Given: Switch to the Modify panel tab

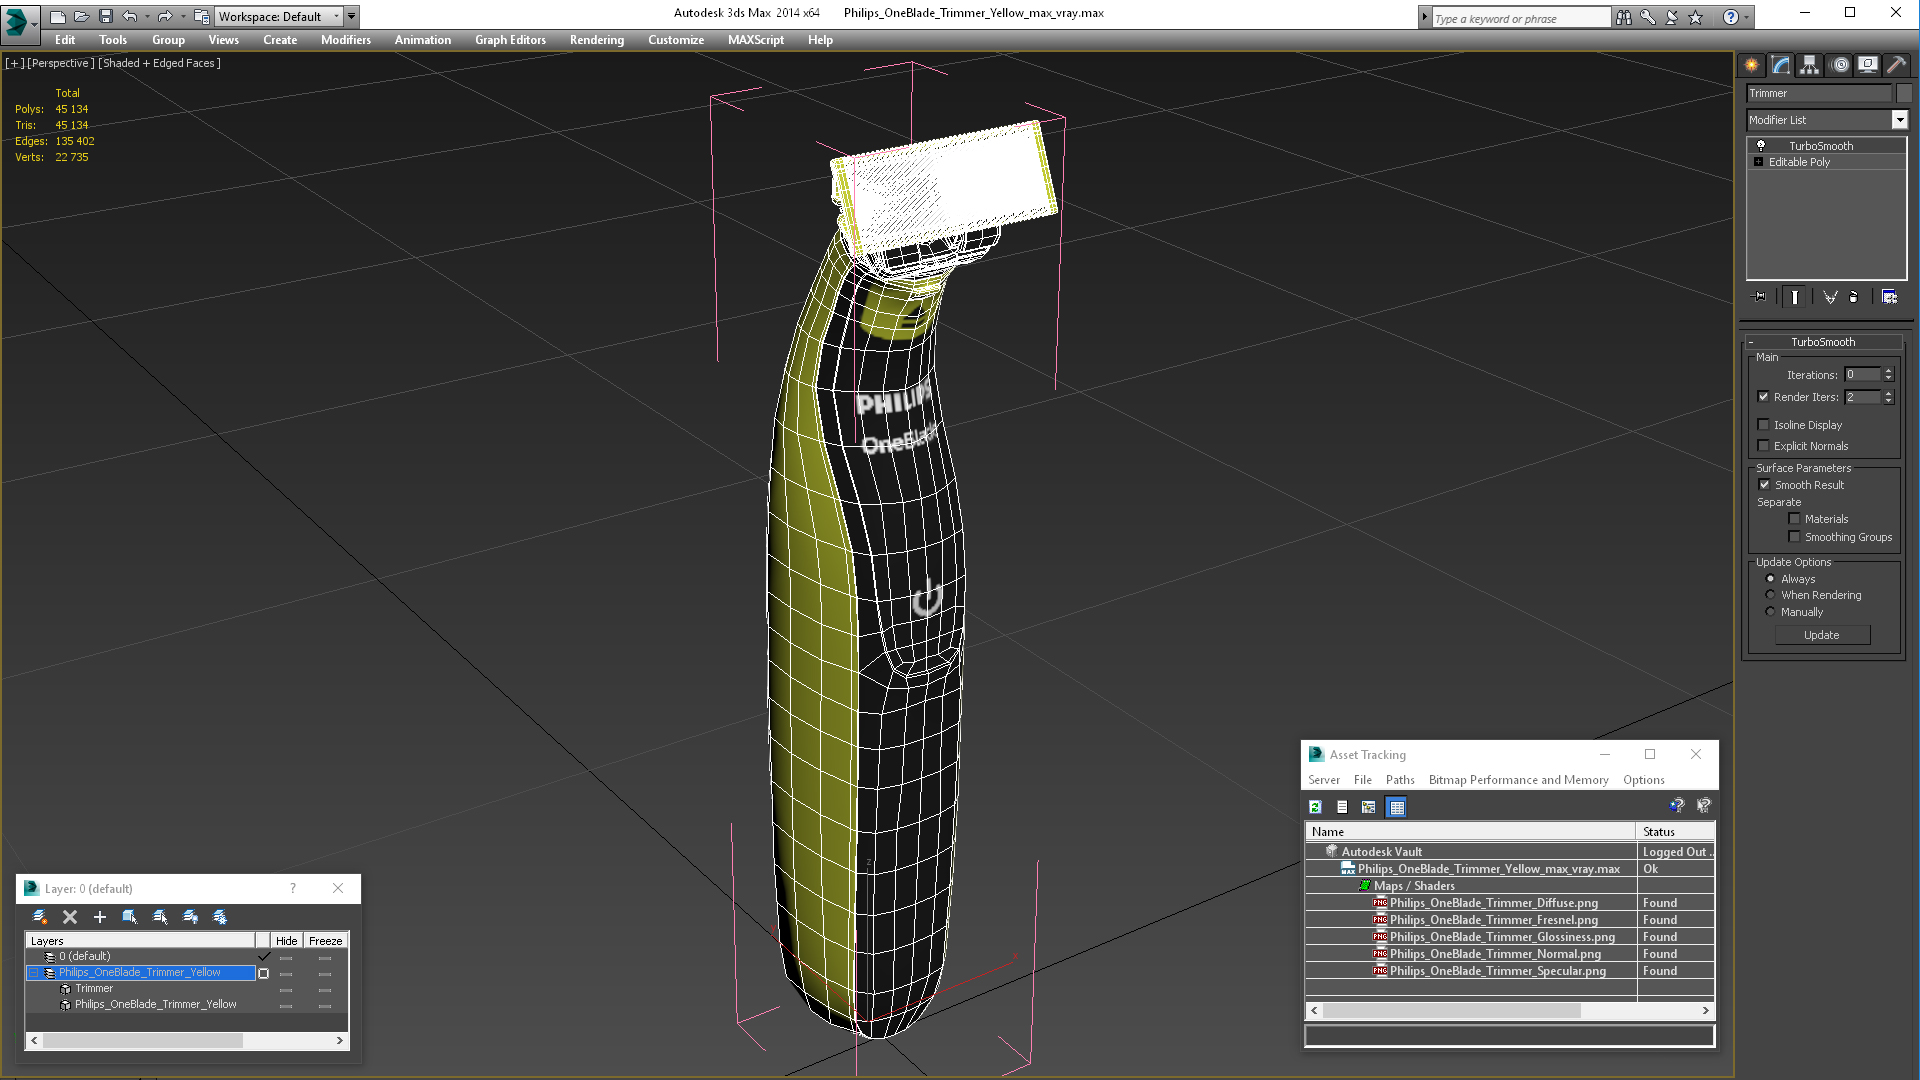Looking at the screenshot, I should coord(1781,65).
